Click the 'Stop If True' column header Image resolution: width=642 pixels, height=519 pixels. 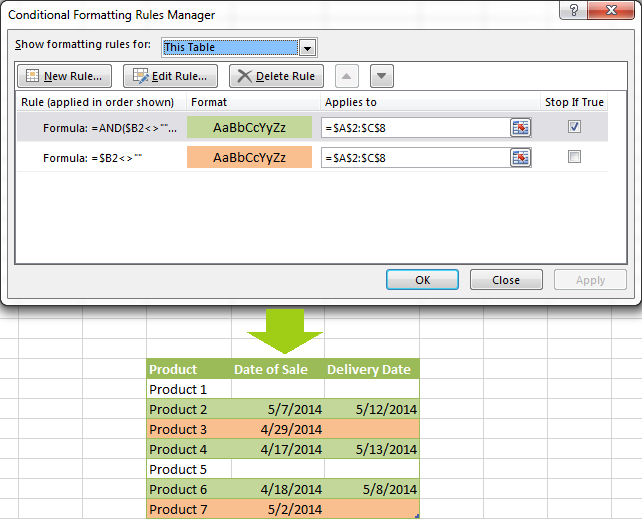point(574,102)
